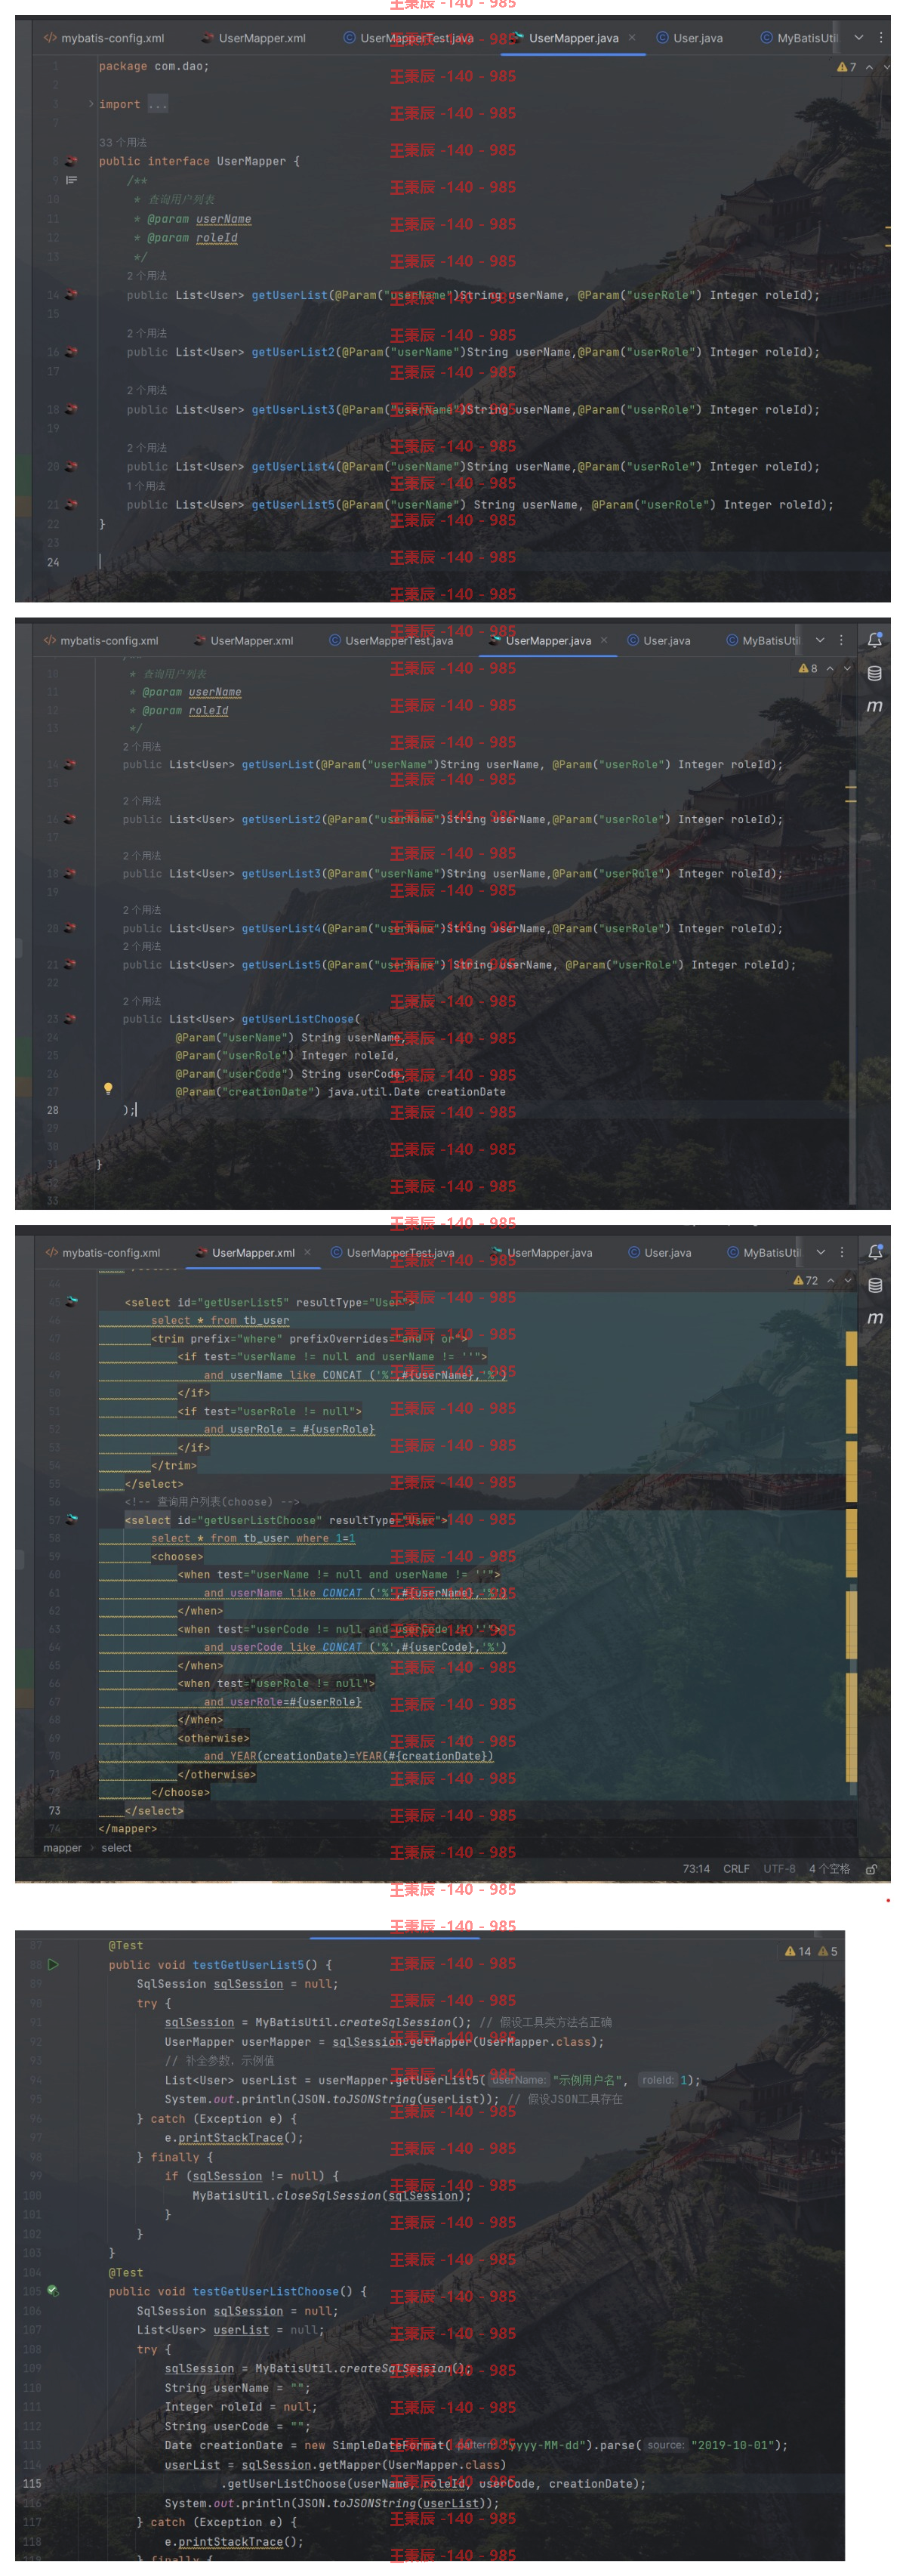Click gutter icon for getUserList3 in first screenshot
This screenshot has width=906, height=2576.
pyautogui.click(x=71, y=410)
